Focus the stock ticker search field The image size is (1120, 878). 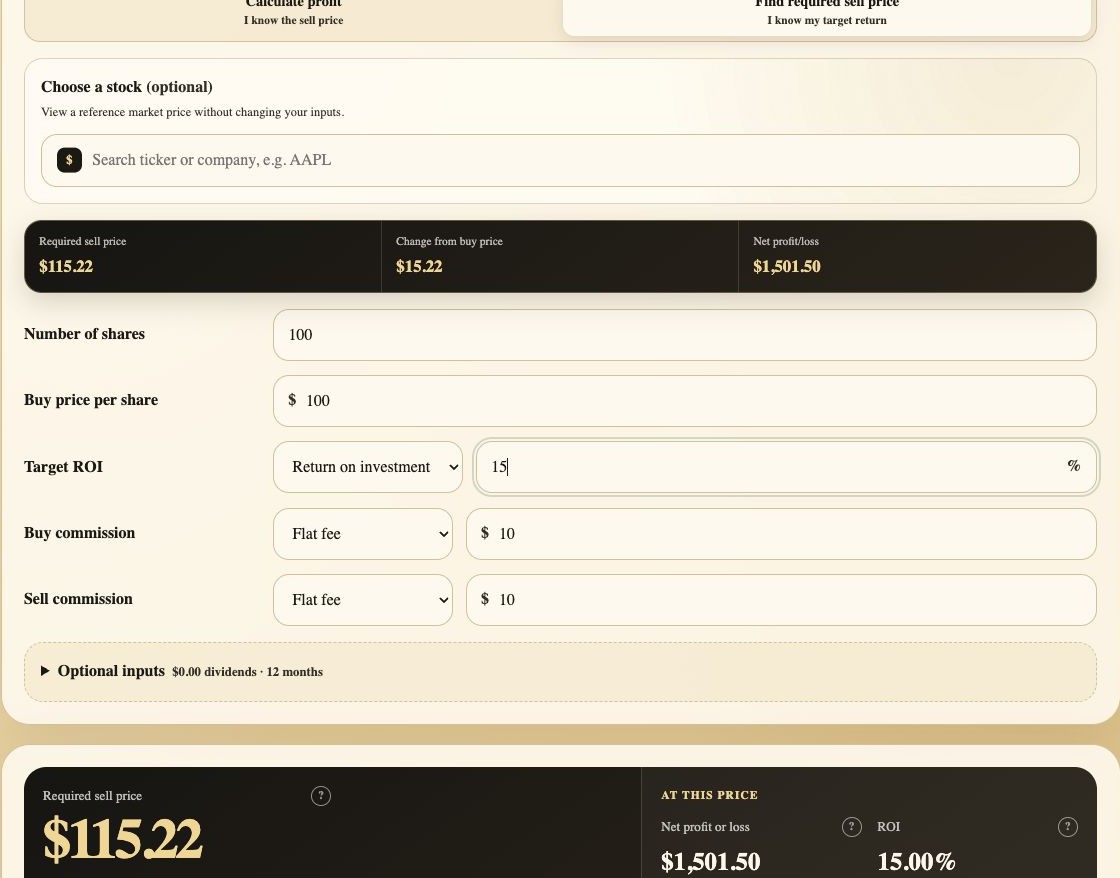pyautogui.click(x=560, y=160)
